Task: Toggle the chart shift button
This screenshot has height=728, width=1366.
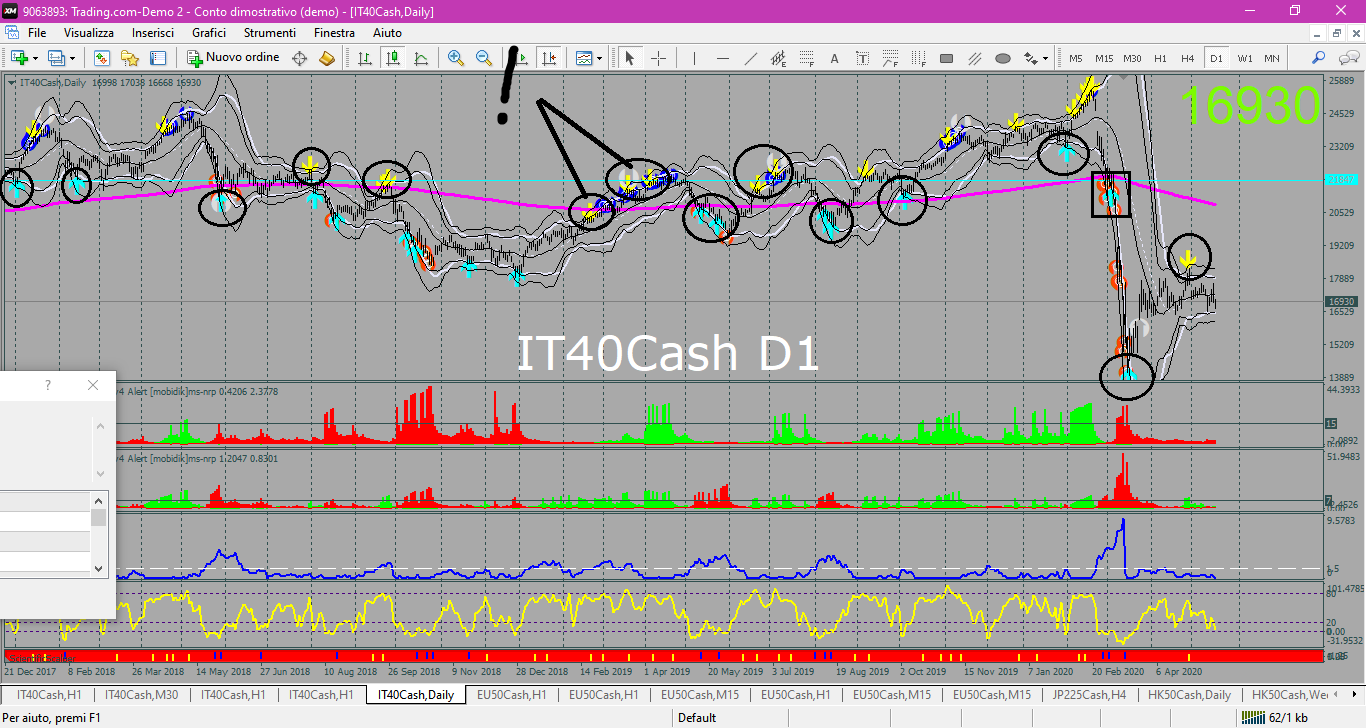Action: point(548,58)
